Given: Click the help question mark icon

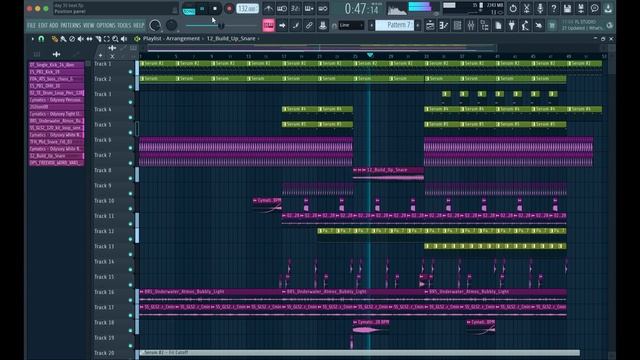Looking at the screenshot, I should [x=554, y=9].
